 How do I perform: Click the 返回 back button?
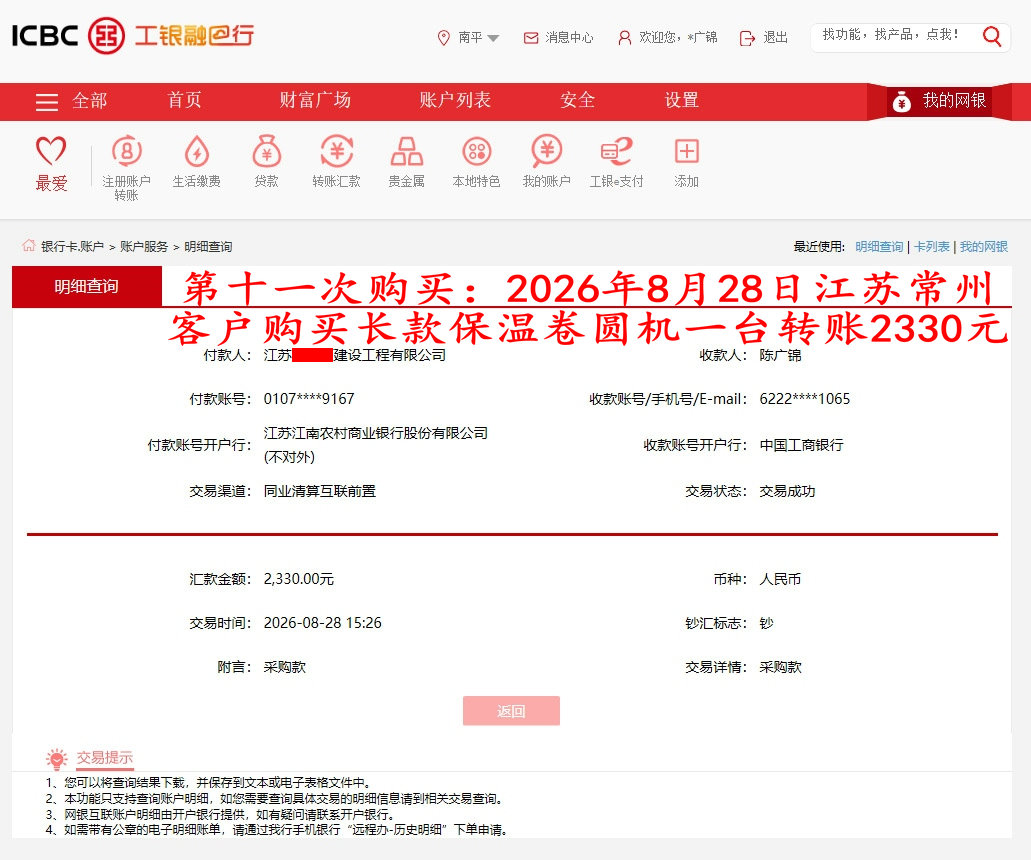coord(511,711)
